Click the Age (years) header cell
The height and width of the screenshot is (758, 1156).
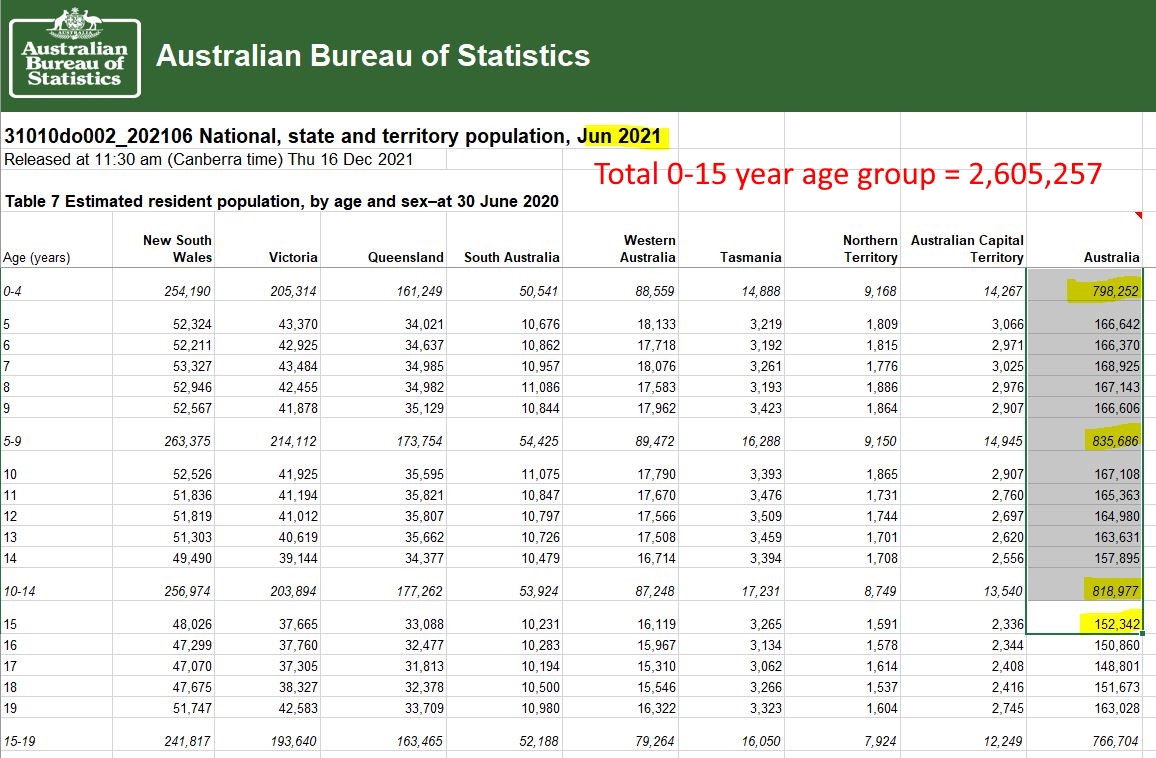click(37, 257)
